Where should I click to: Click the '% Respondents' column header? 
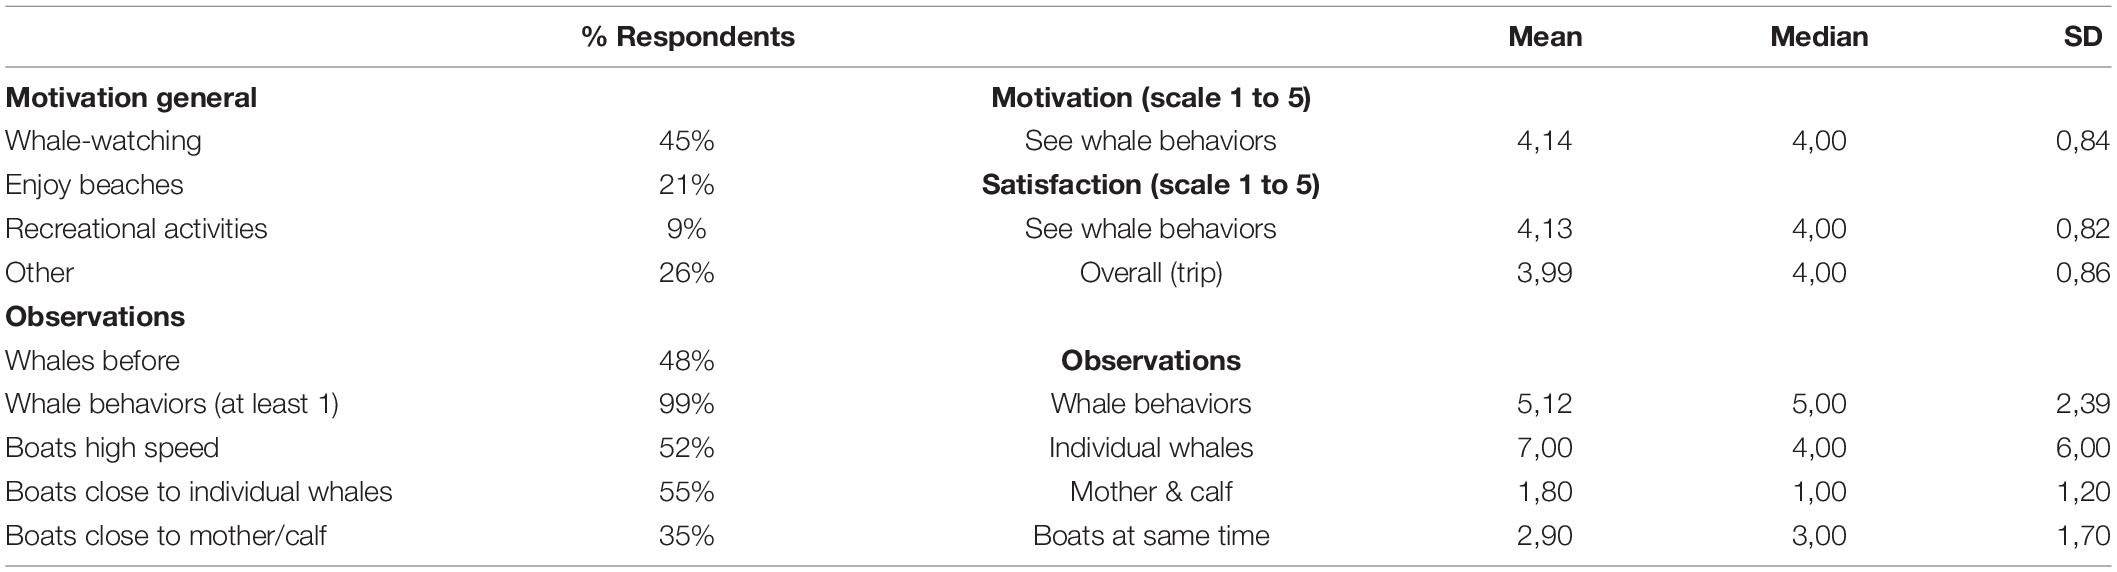688,37
